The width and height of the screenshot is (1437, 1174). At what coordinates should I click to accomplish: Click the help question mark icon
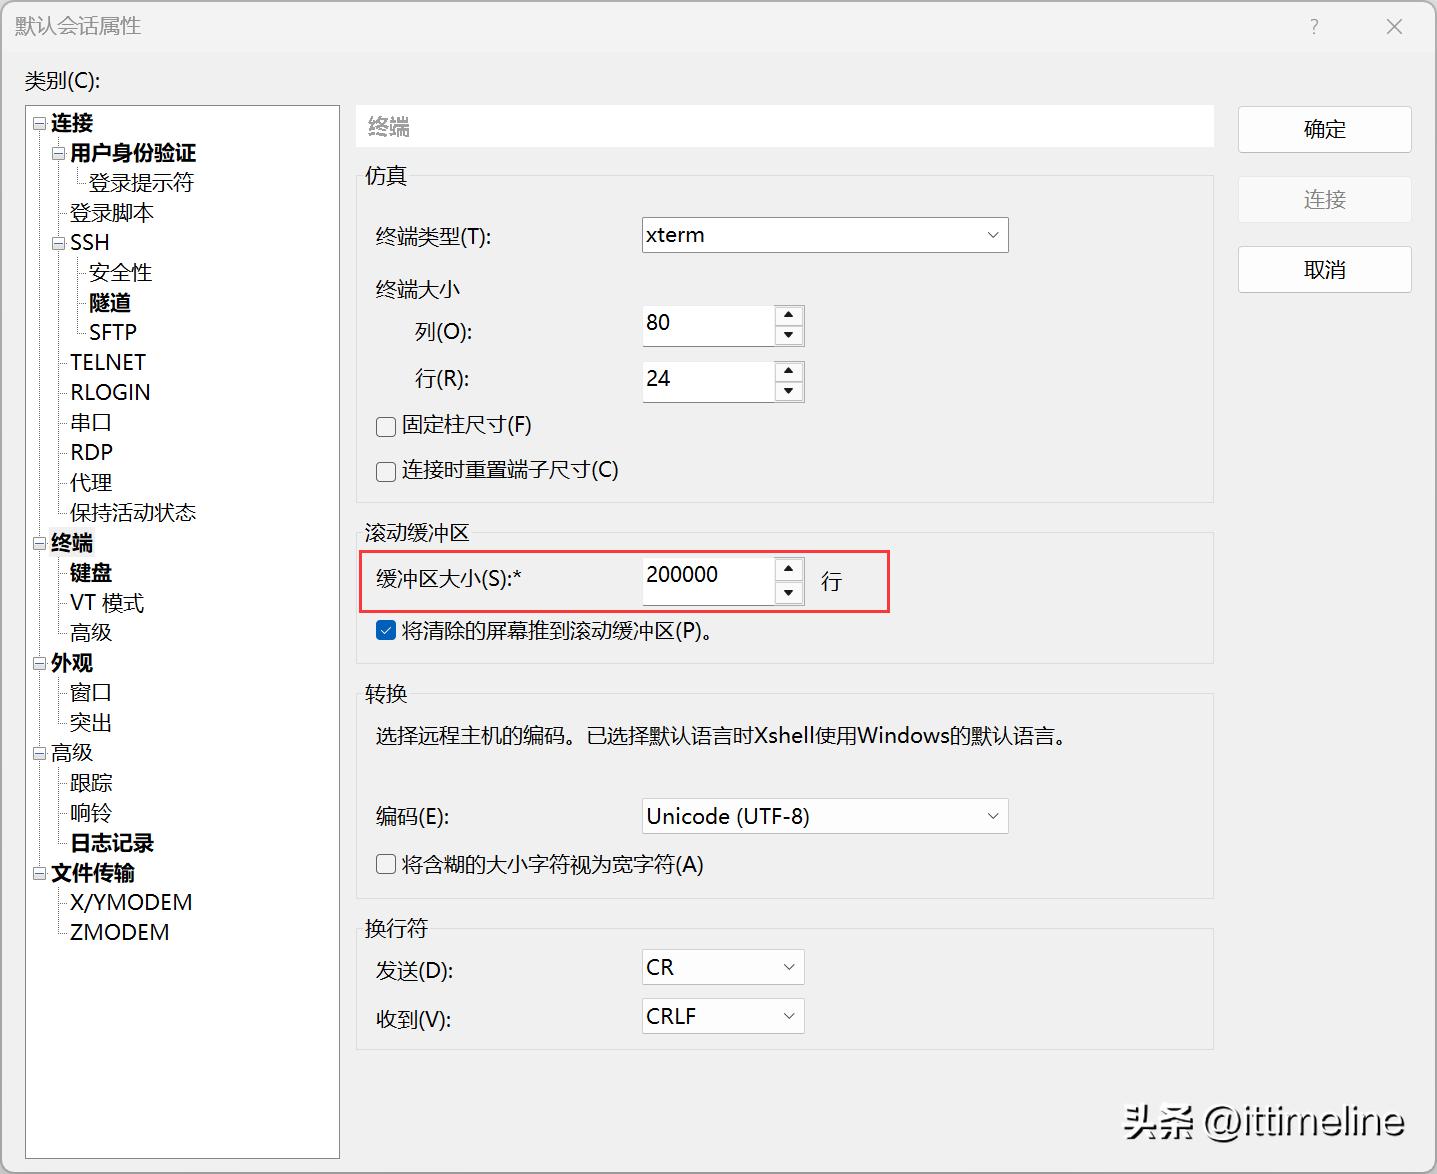click(x=1314, y=27)
